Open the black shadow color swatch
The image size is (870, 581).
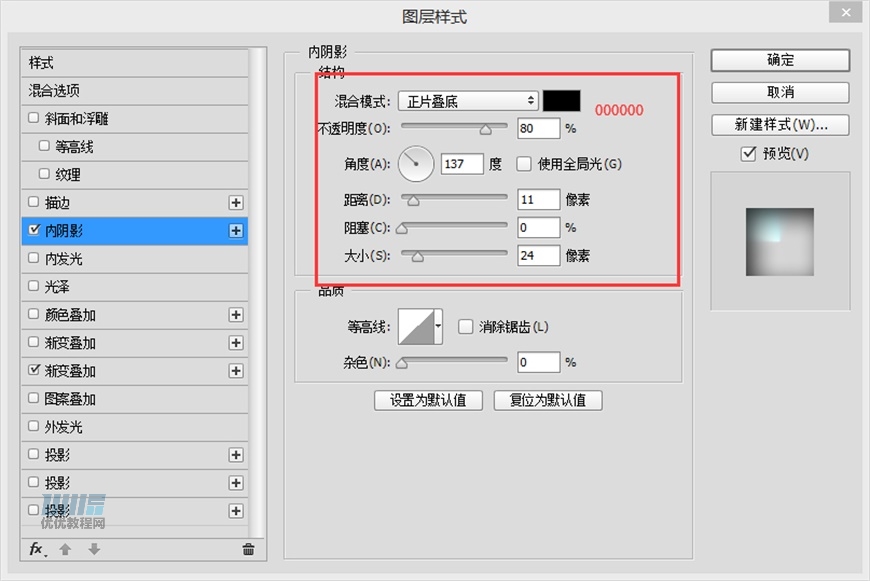[x=562, y=101]
